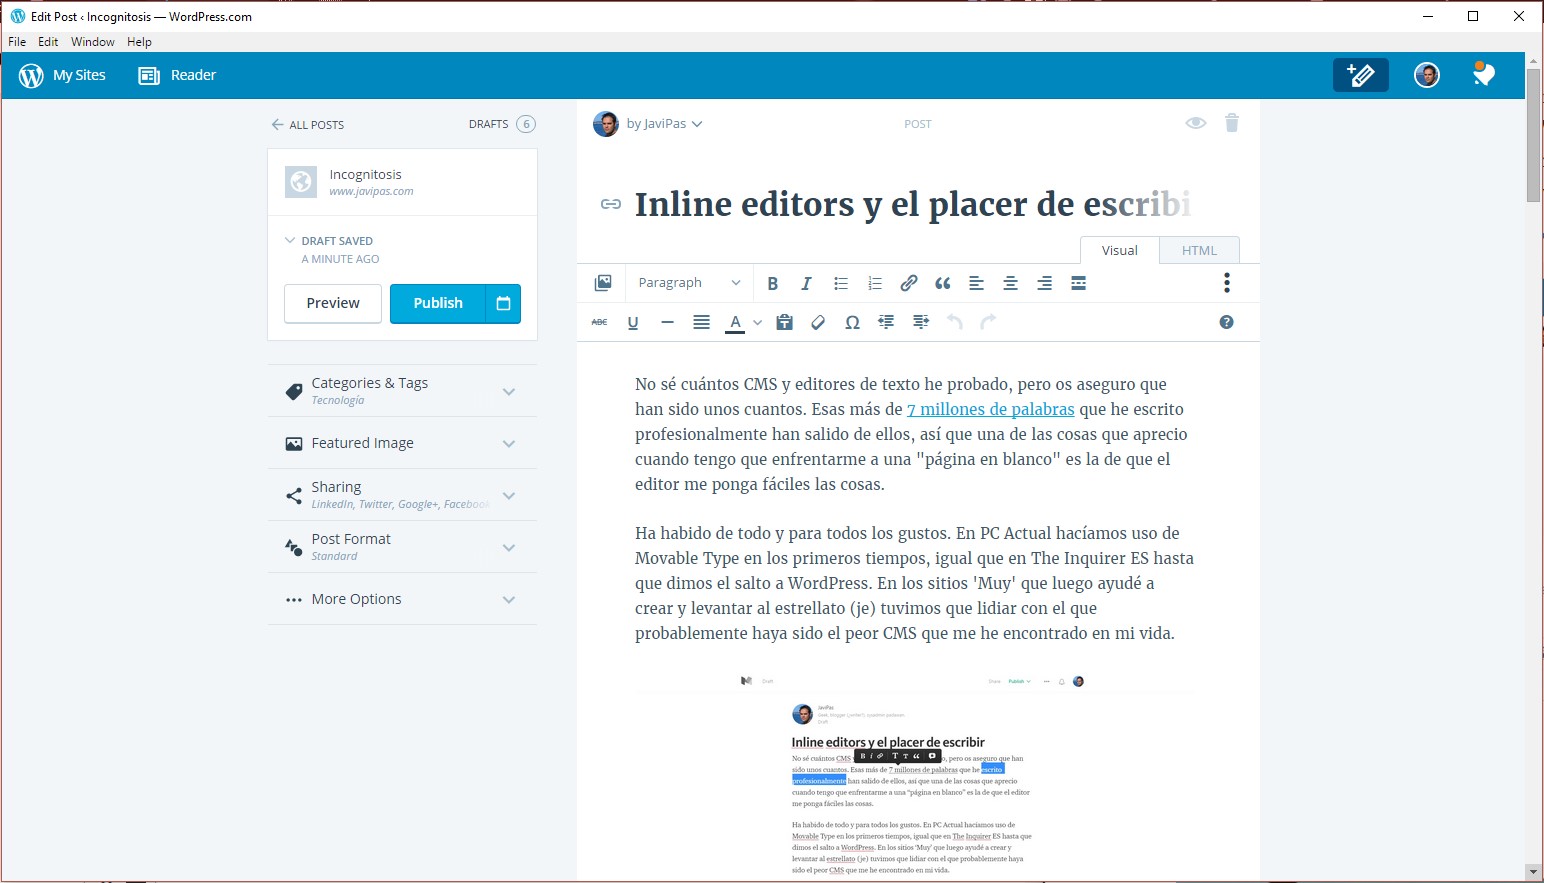Click the text color A button
The image size is (1544, 883).
coord(735,322)
